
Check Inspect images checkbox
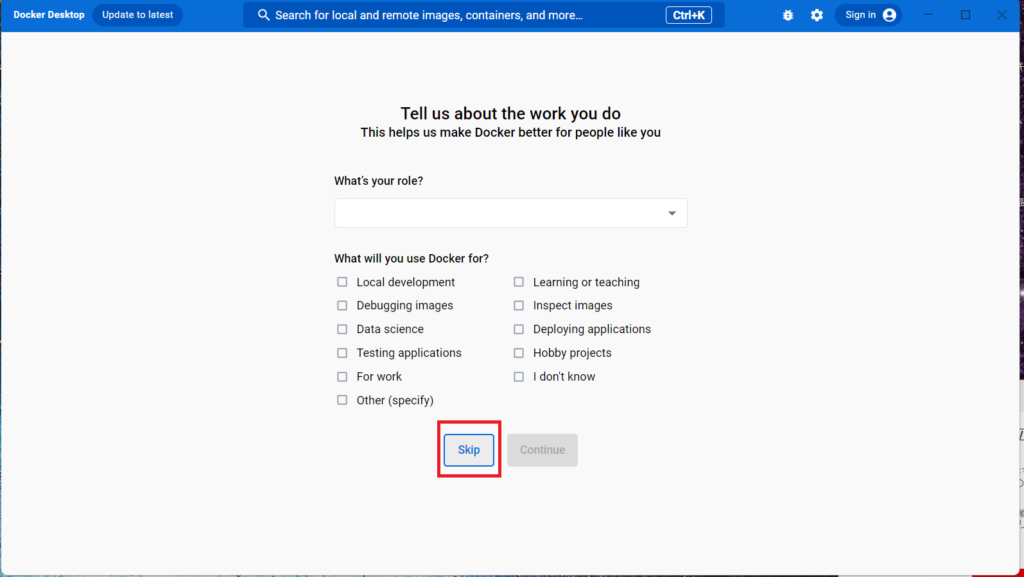click(519, 305)
